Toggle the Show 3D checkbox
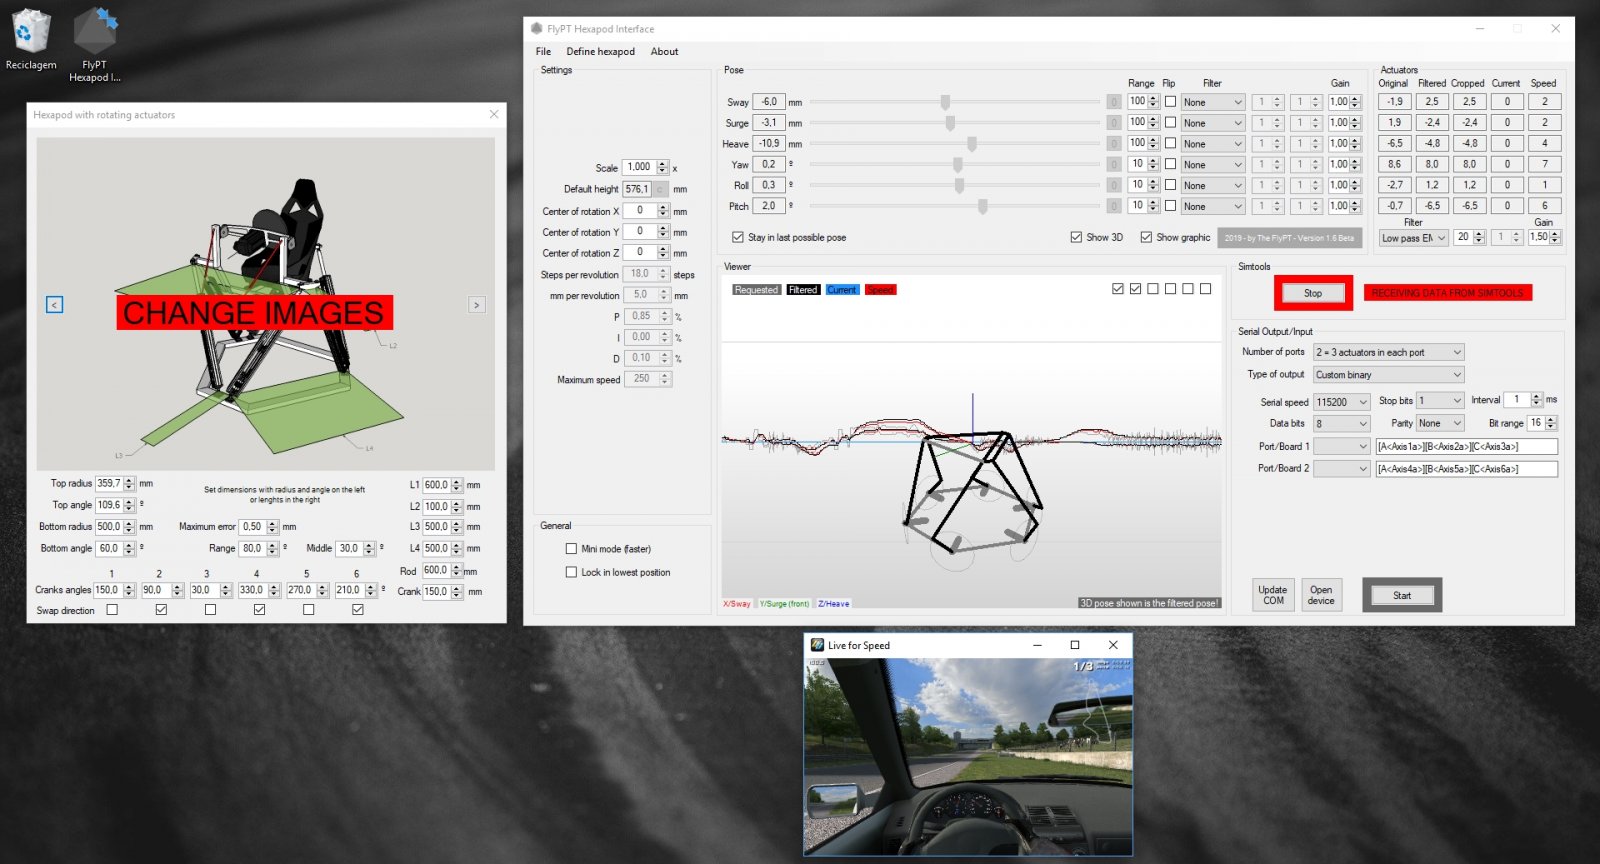Screen dimensions: 1600x864 click(x=1076, y=238)
